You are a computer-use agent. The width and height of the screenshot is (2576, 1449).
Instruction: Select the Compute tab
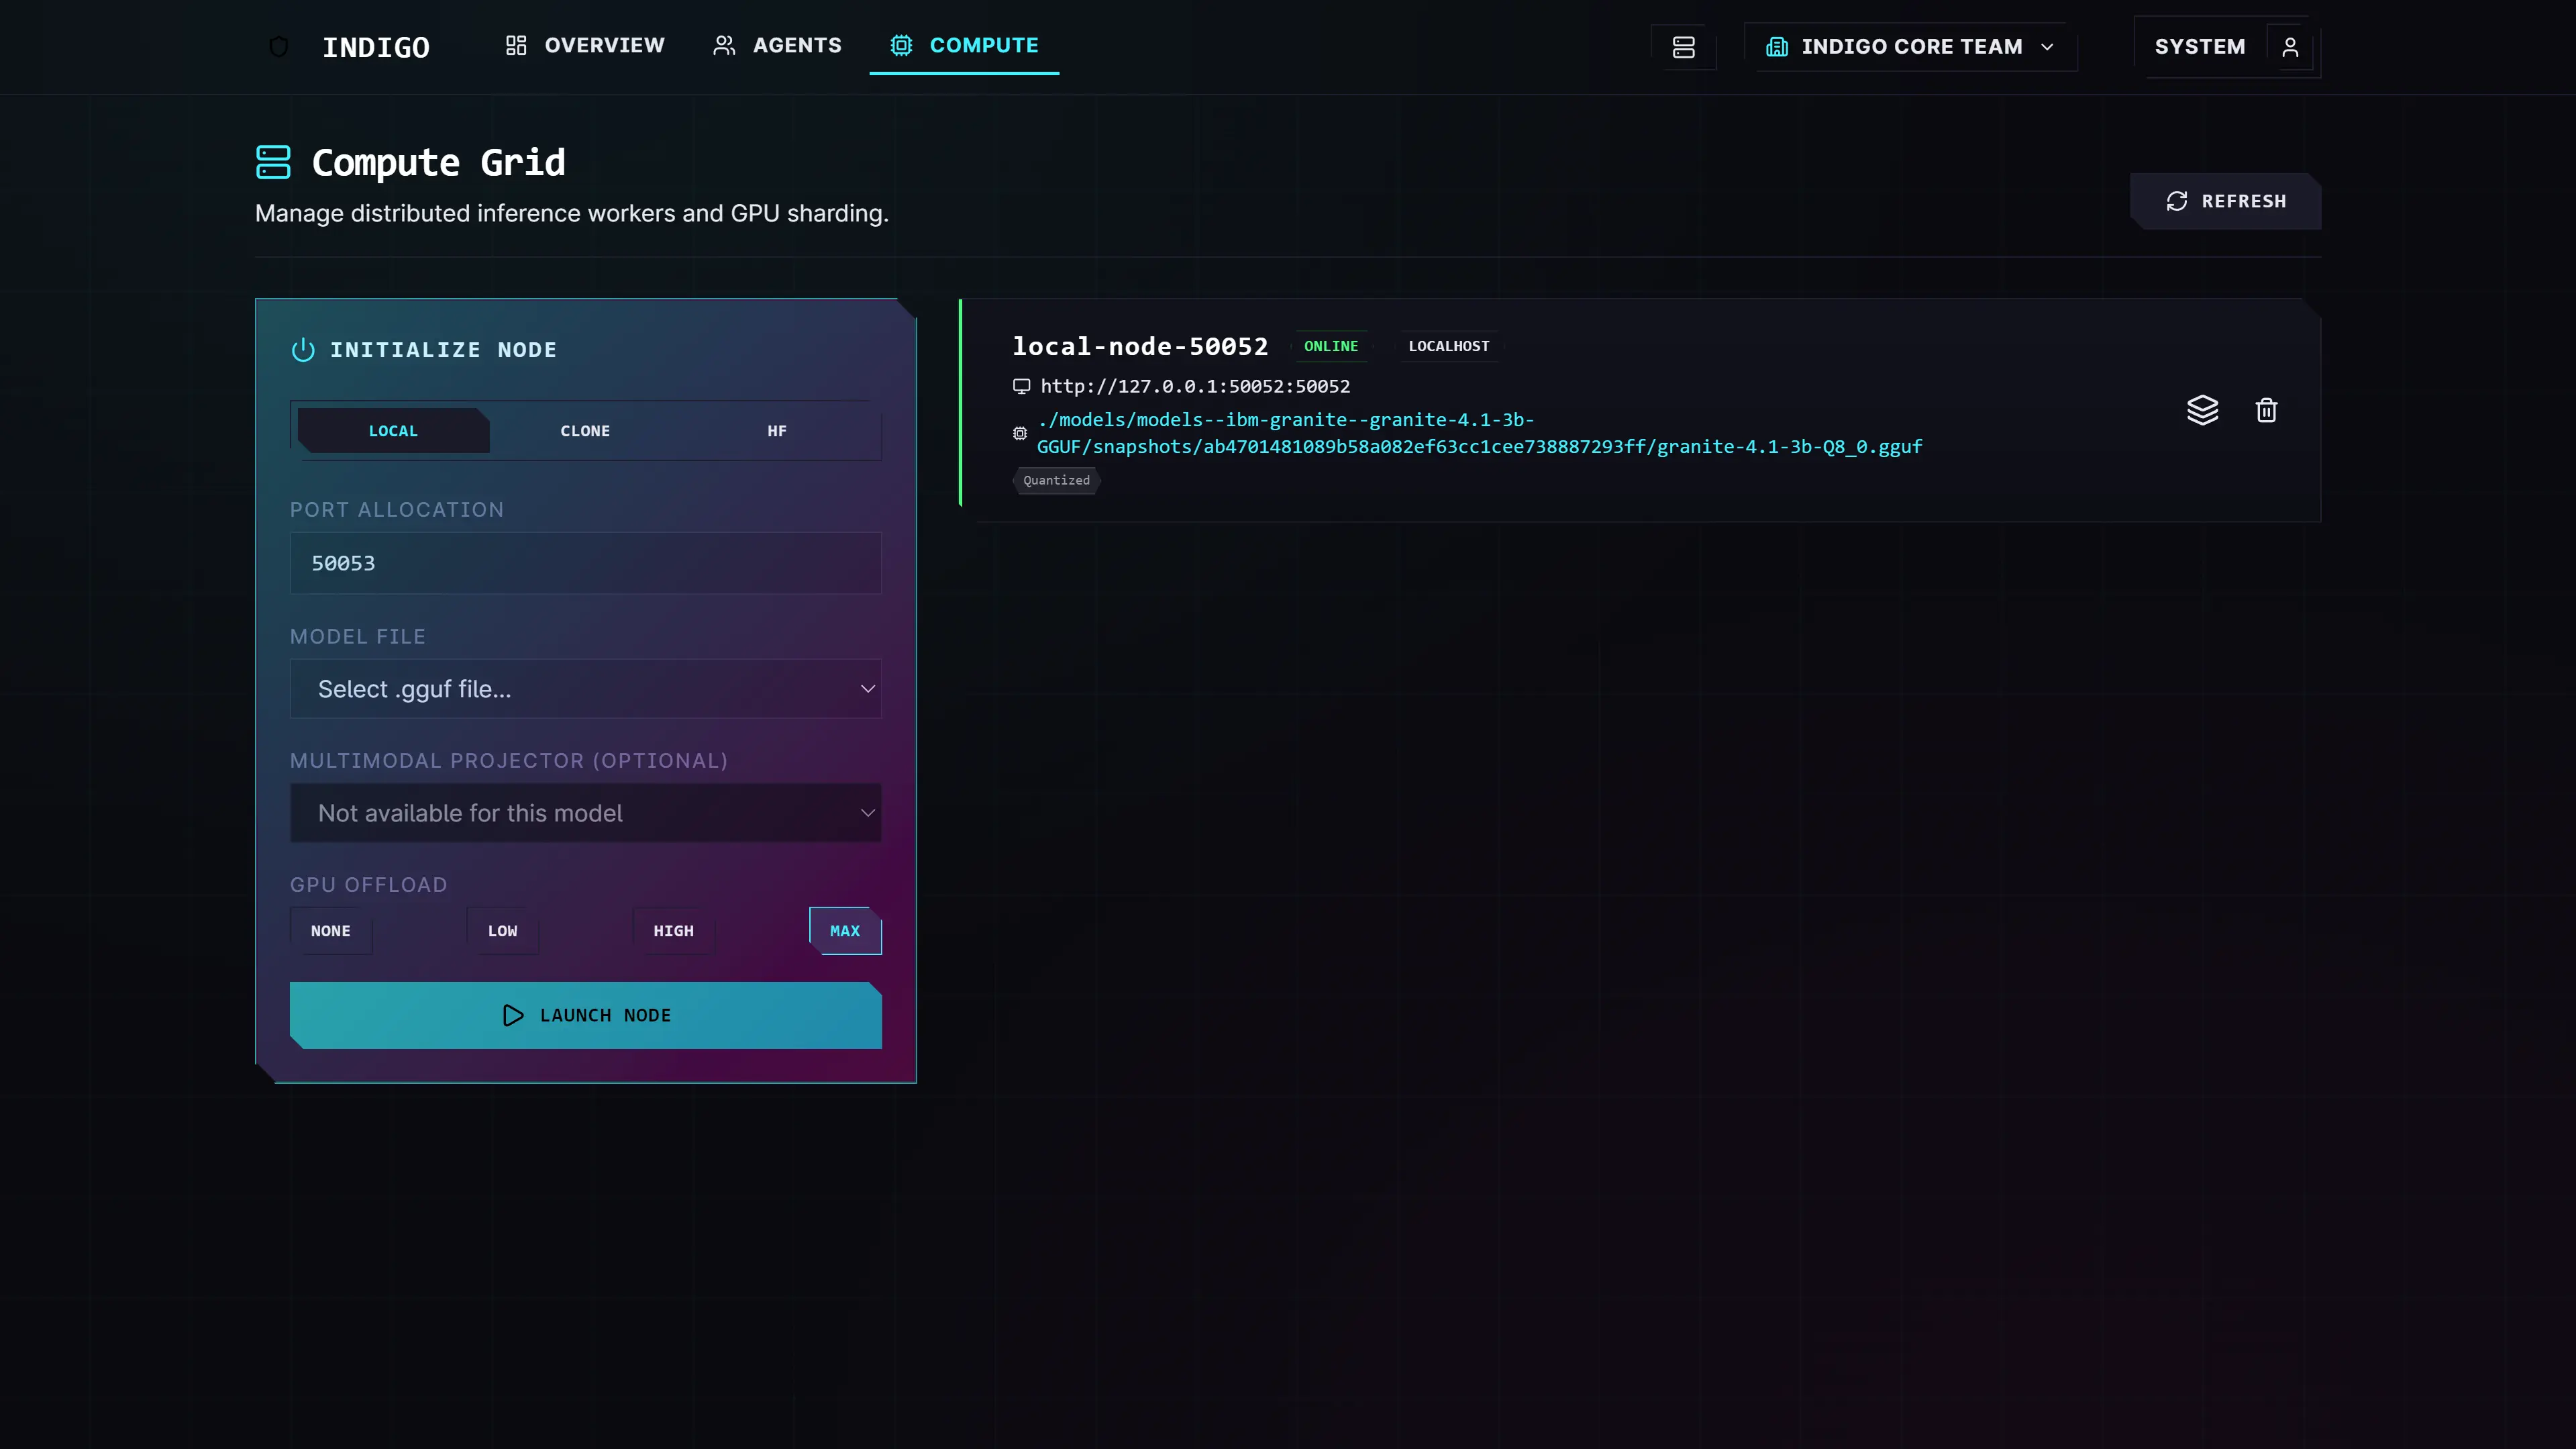click(964, 46)
